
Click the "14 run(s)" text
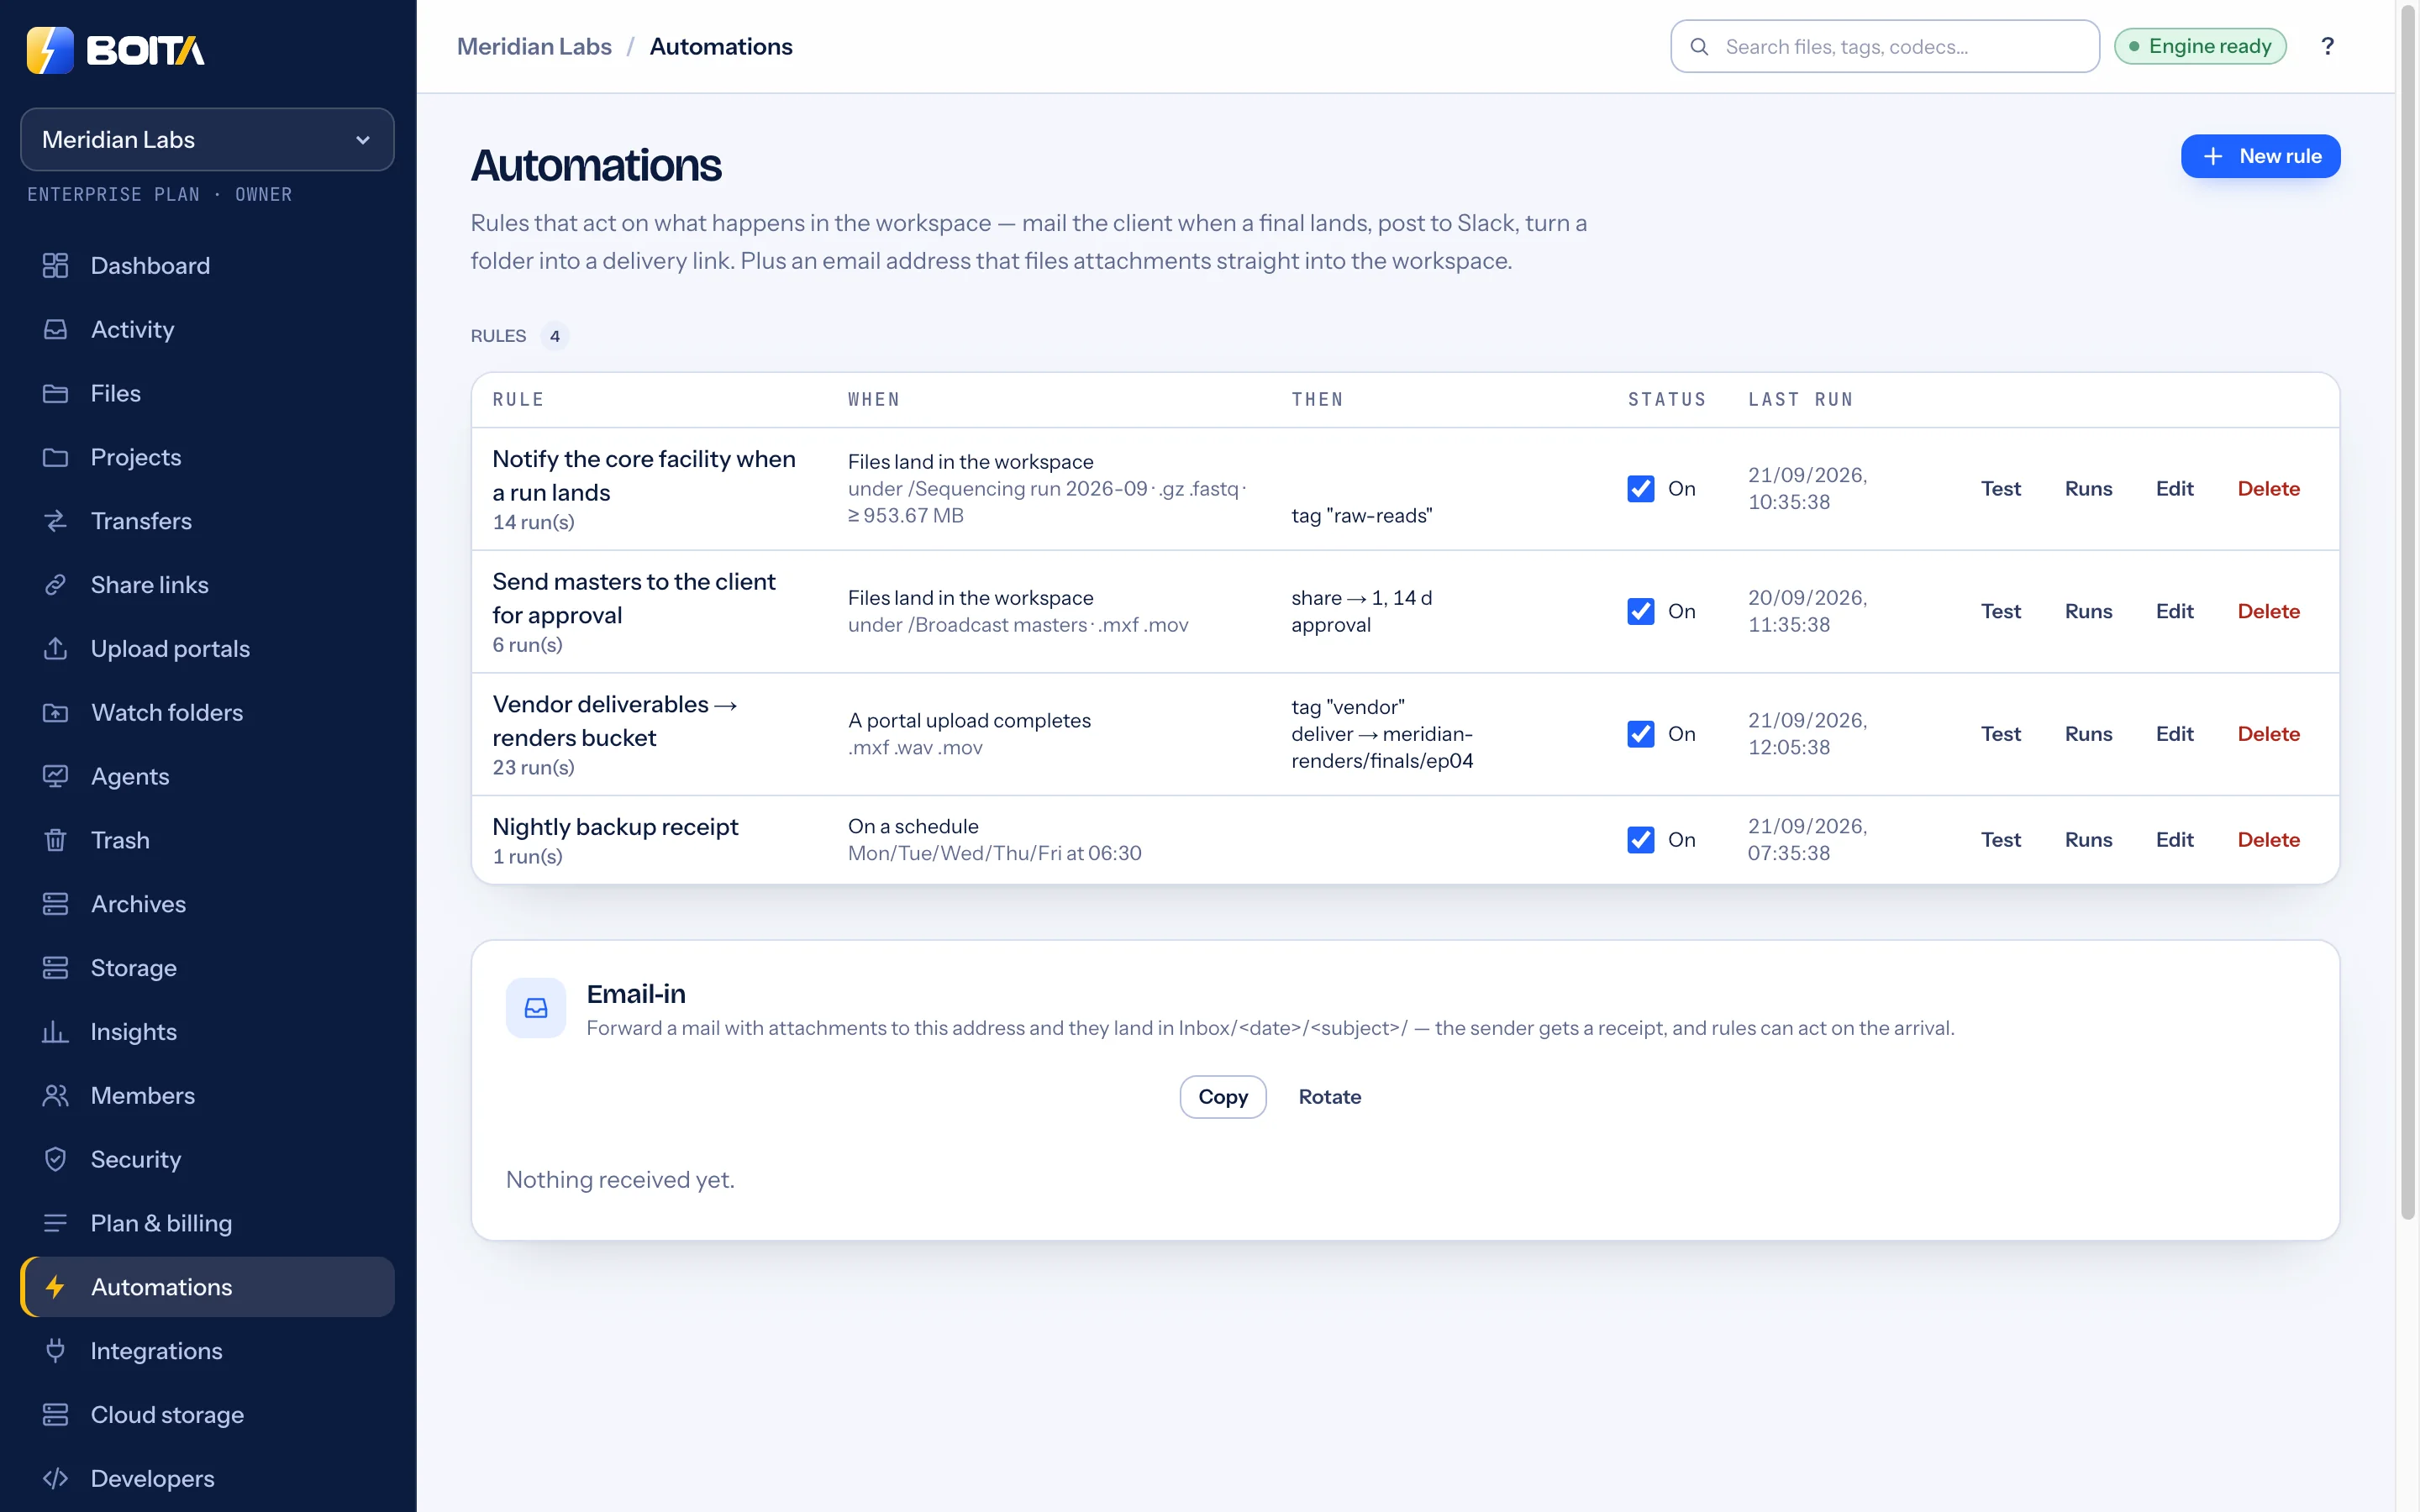533,522
